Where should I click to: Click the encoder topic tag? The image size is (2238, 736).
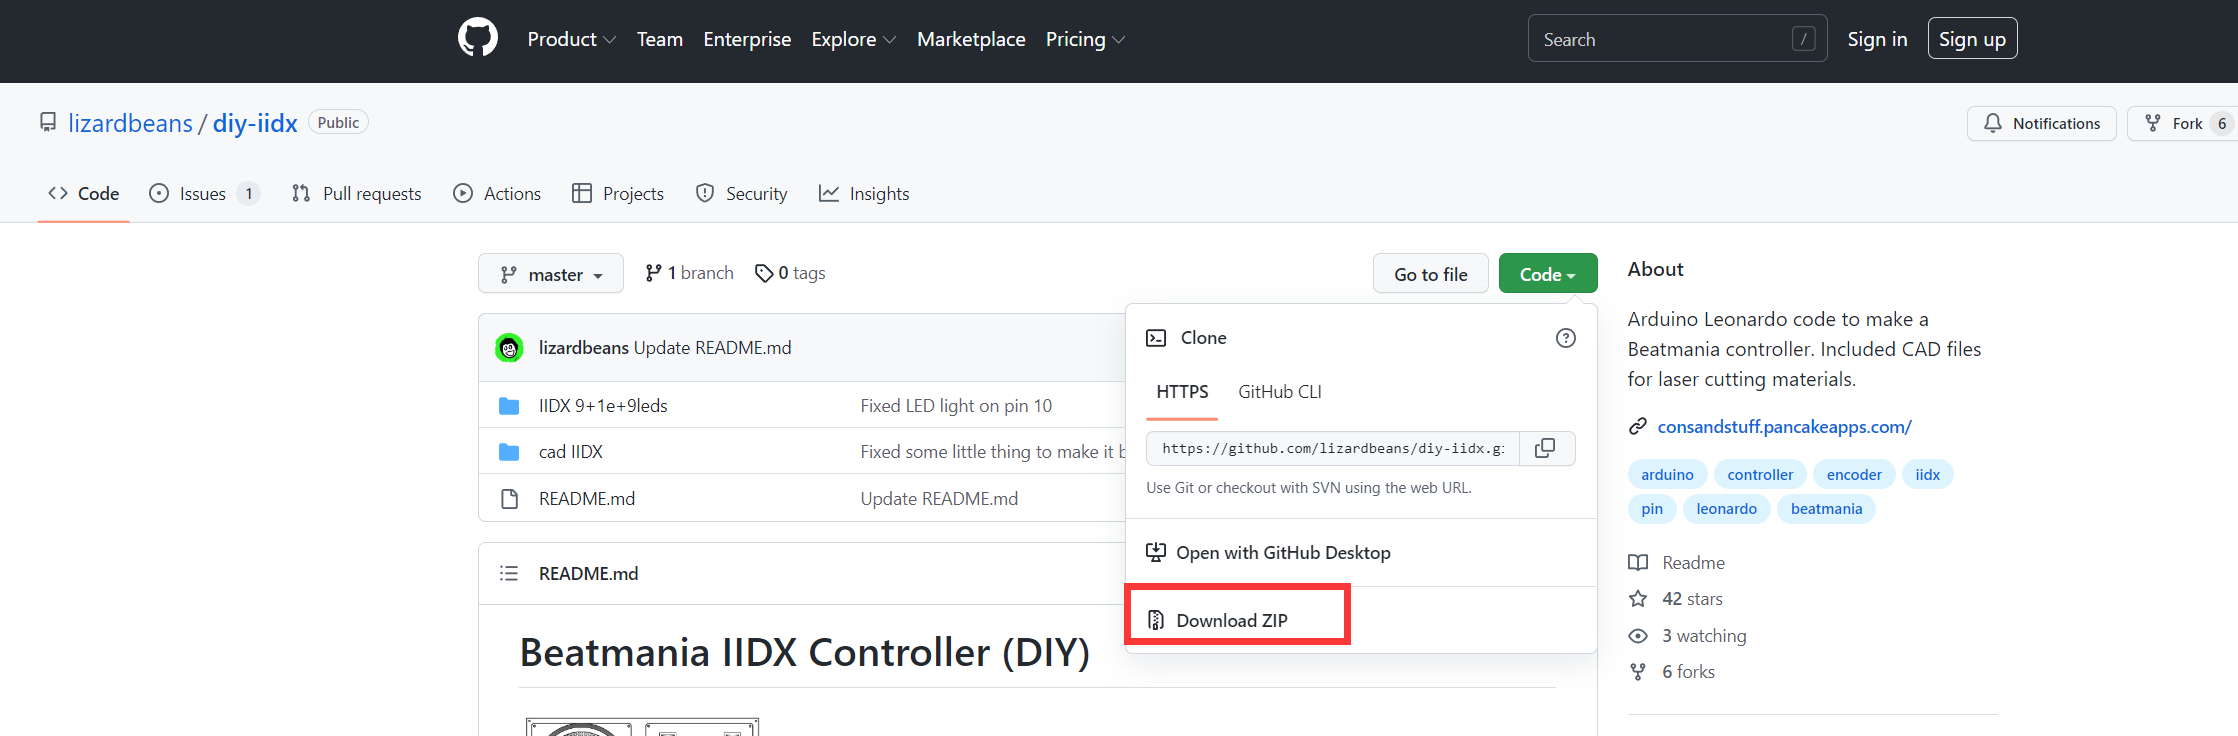tap(1854, 475)
